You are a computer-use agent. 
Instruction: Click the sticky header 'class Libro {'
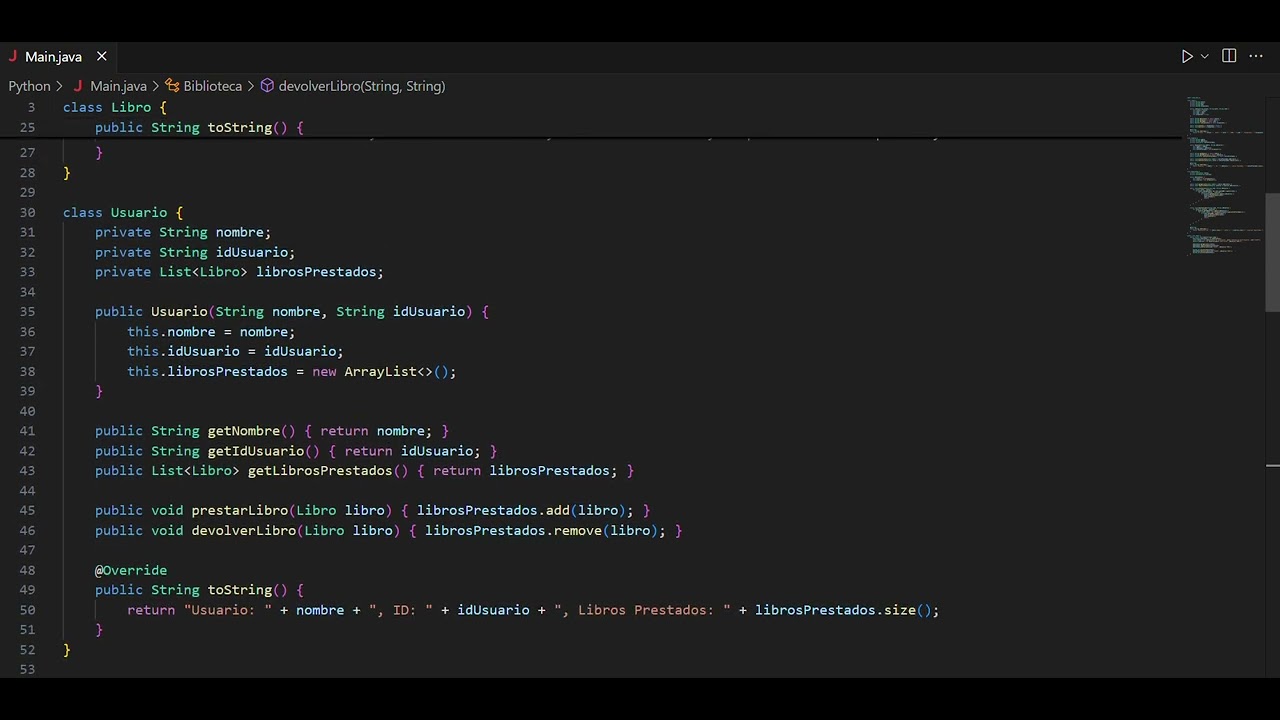click(x=115, y=107)
